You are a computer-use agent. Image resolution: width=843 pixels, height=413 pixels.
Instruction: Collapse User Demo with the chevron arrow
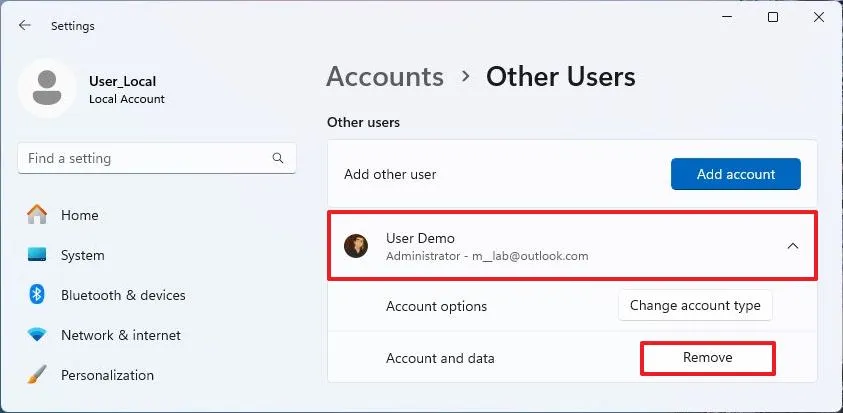(792, 246)
